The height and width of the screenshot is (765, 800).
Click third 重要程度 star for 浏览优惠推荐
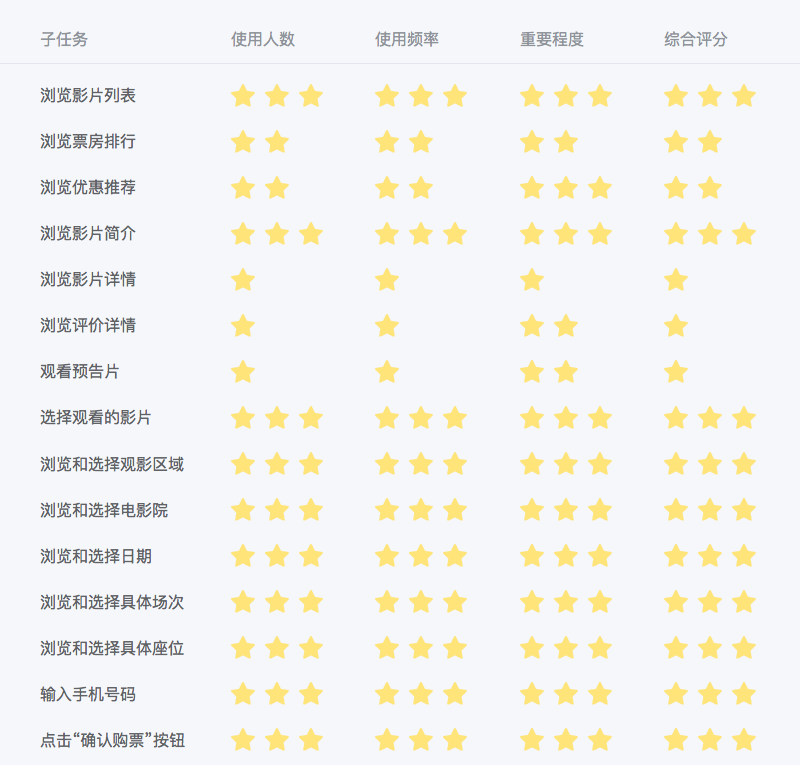click(599, 188)
